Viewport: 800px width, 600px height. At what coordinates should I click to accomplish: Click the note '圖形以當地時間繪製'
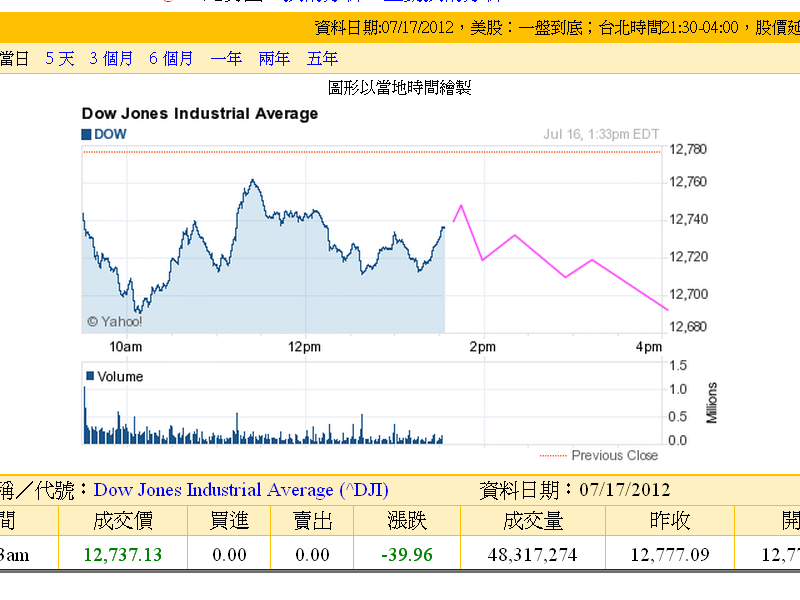[x=399, y=88]
